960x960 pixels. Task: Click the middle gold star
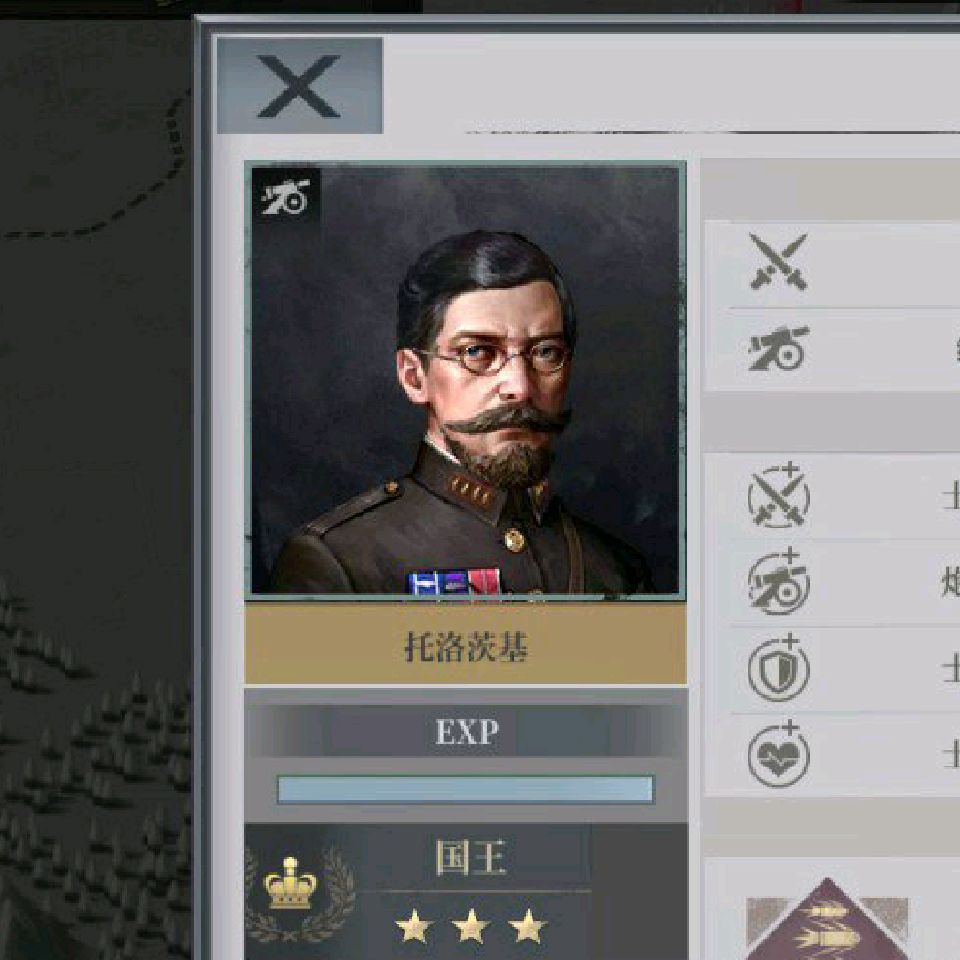coord(470,926)
